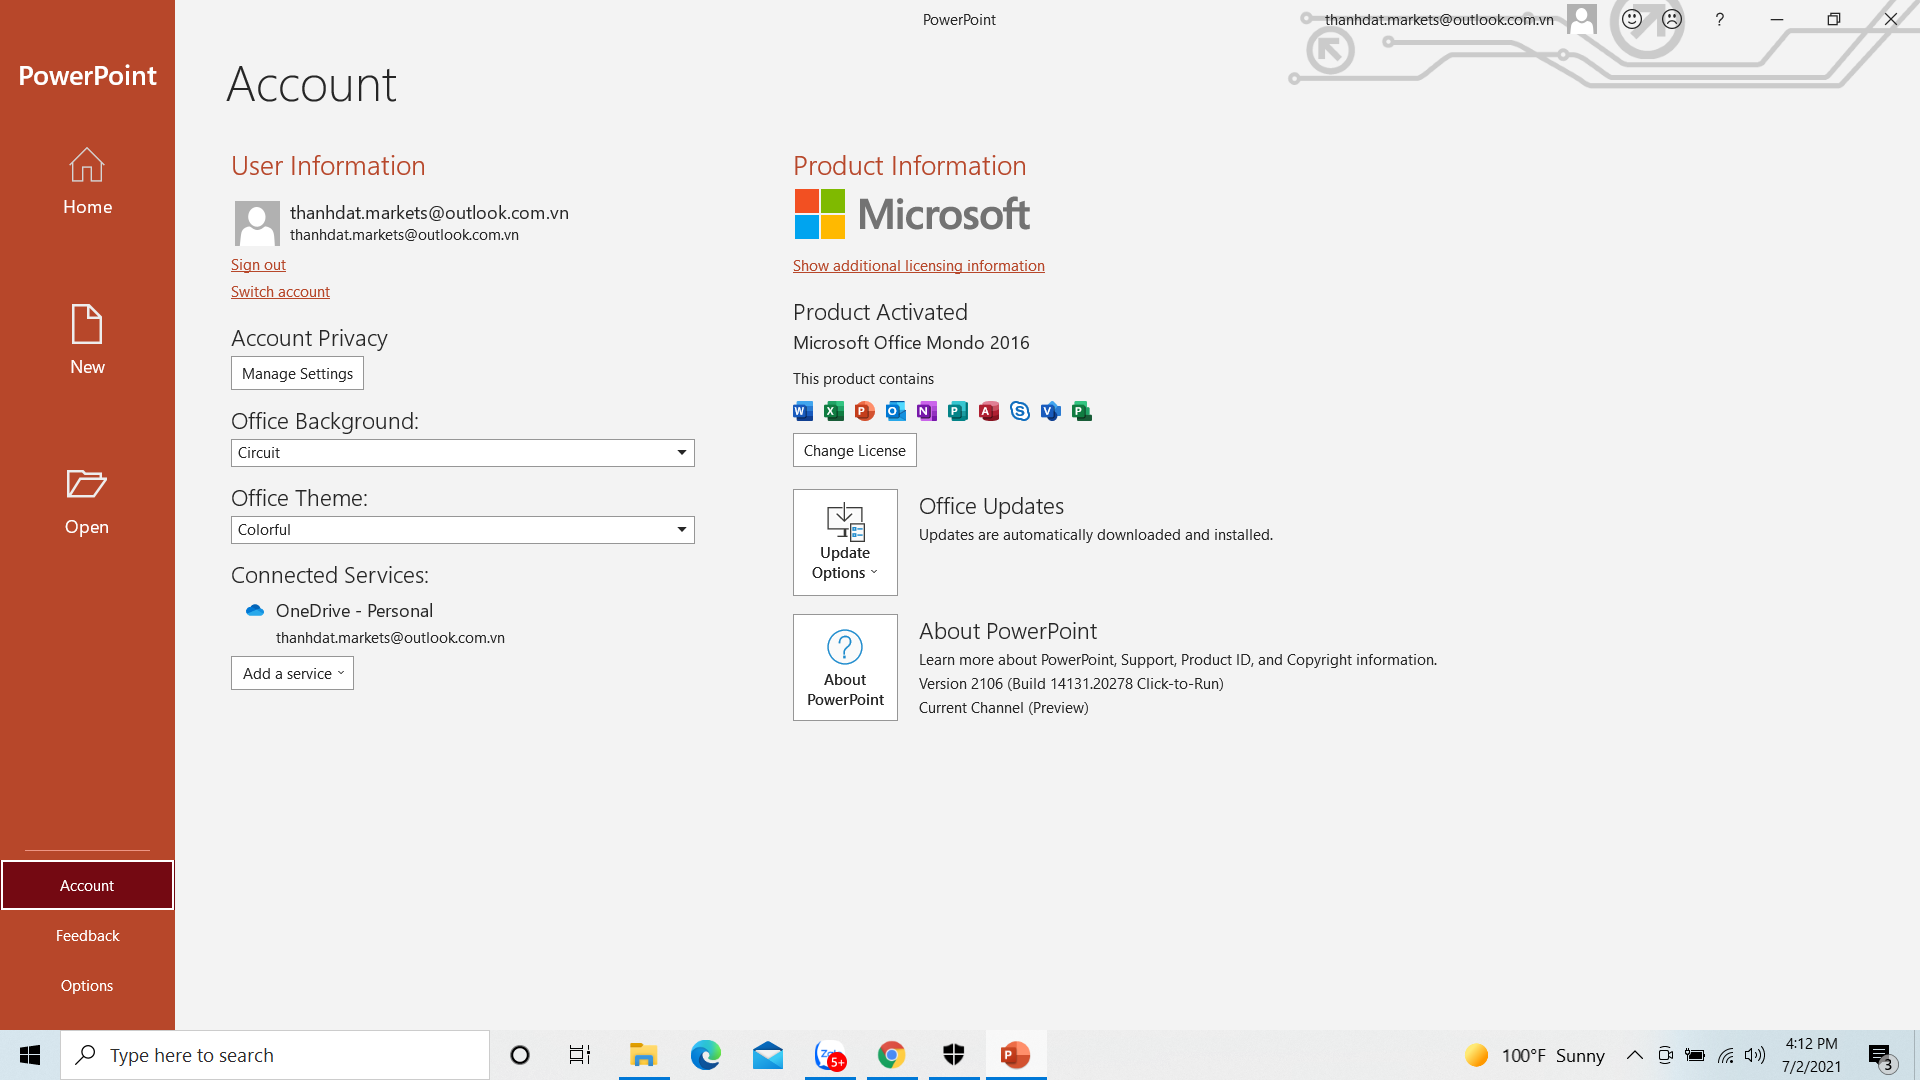This screenshot has width=1920, height=1080.
Task: Click the Skype for Business product icon
Action: point(1020,411)
